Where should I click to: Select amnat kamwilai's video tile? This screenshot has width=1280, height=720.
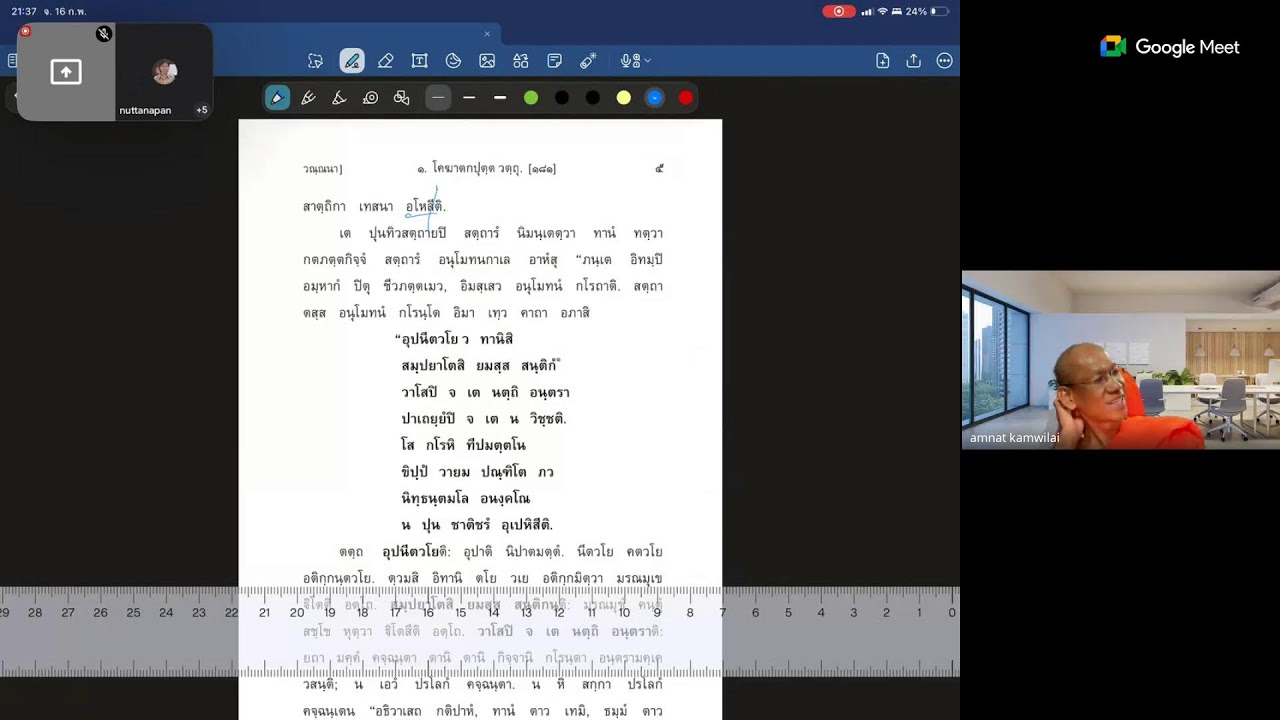point(1121,359)
